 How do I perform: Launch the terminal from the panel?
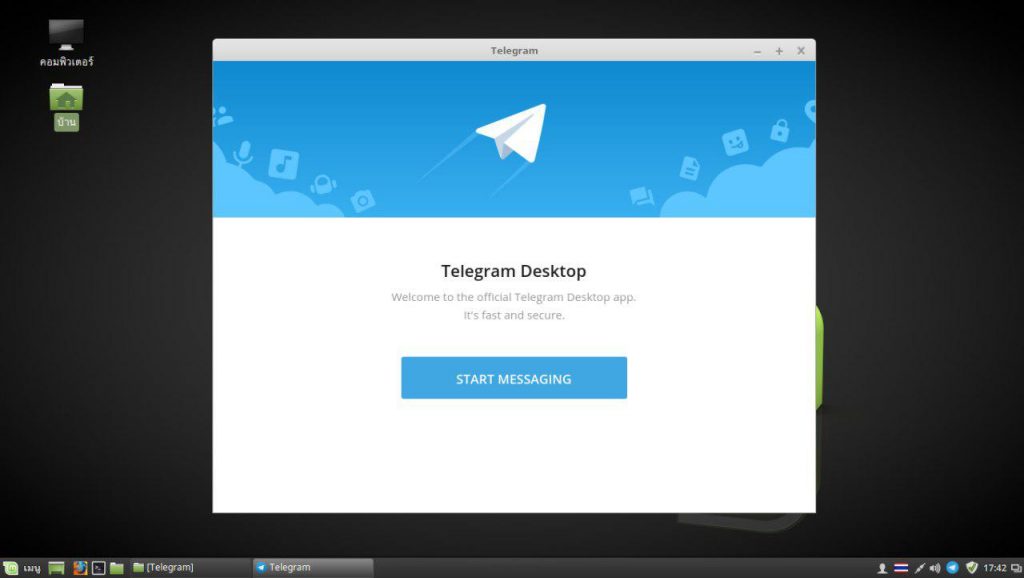click(98, 568)
